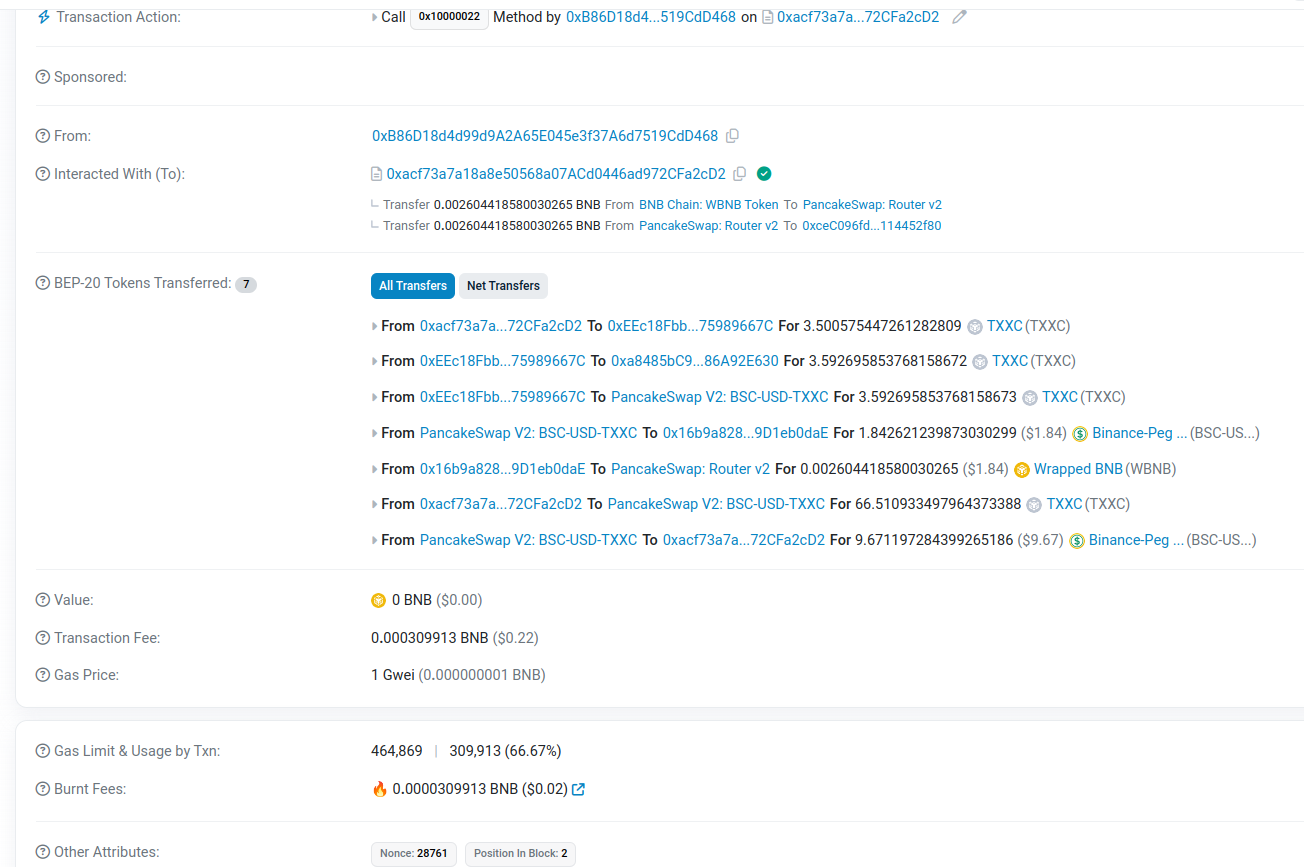
Task: Click the help icon beside From
Action: click(x=42, y=136)
